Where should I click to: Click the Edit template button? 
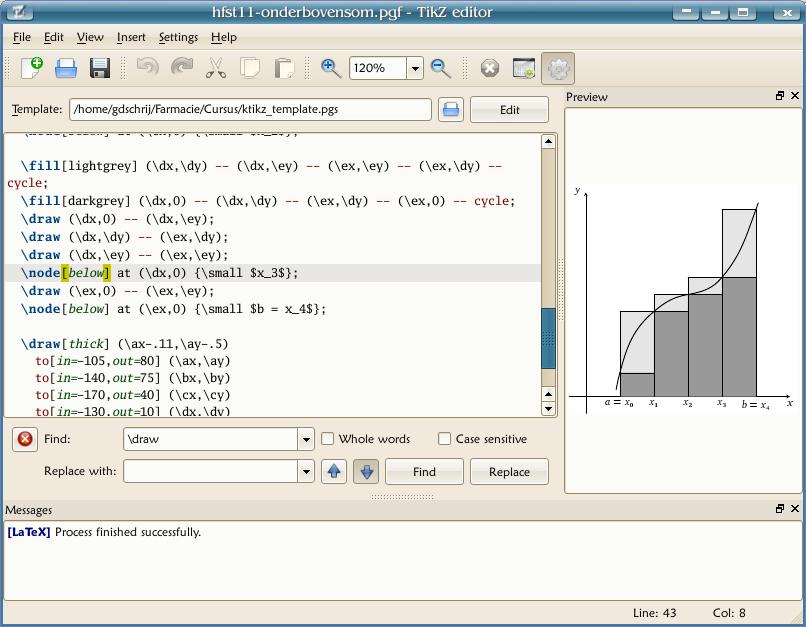click(509, 110)
